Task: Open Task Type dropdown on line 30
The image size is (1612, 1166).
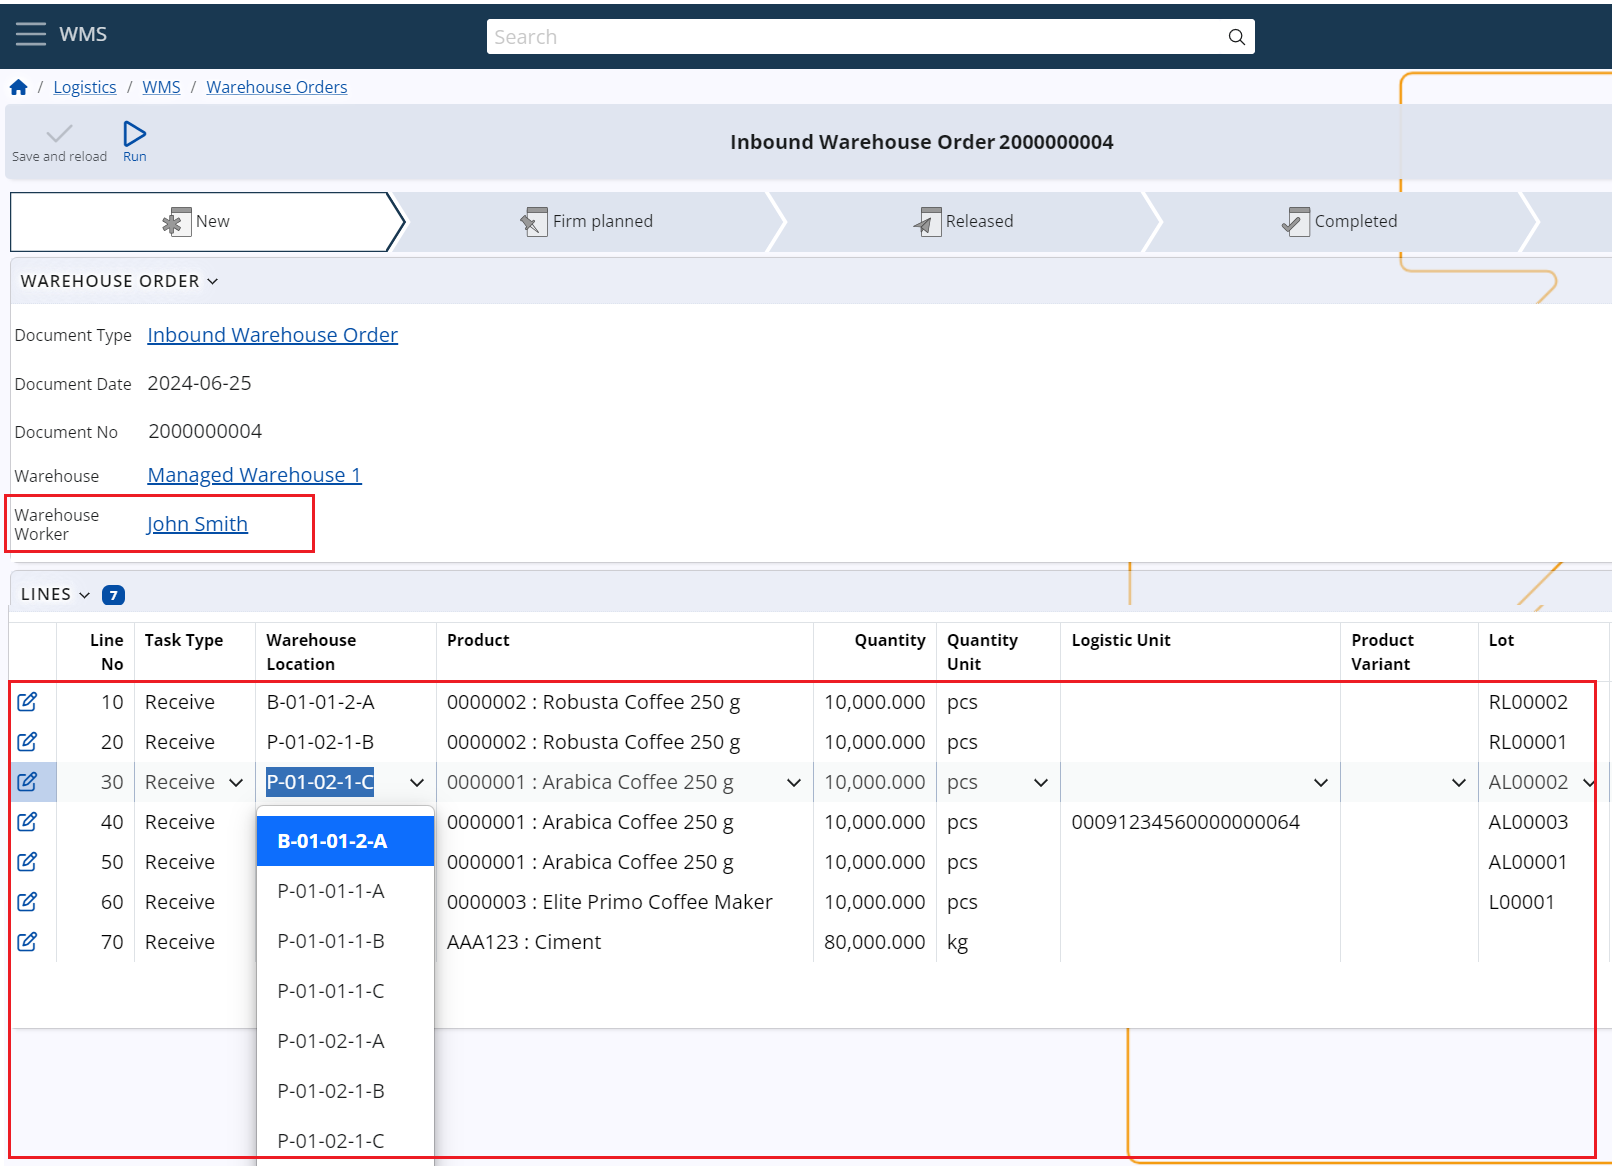Action: click(x=236, y=782)
